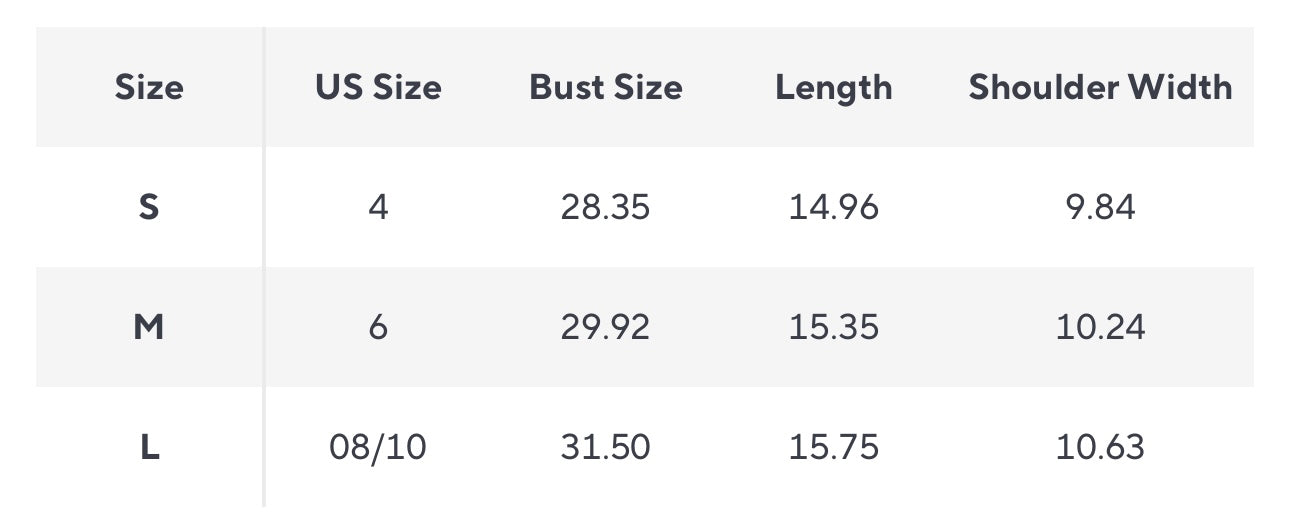The width and height of the screenshot is (1290, 516).
Task: Select the S size row label
Action: (149, 207)
